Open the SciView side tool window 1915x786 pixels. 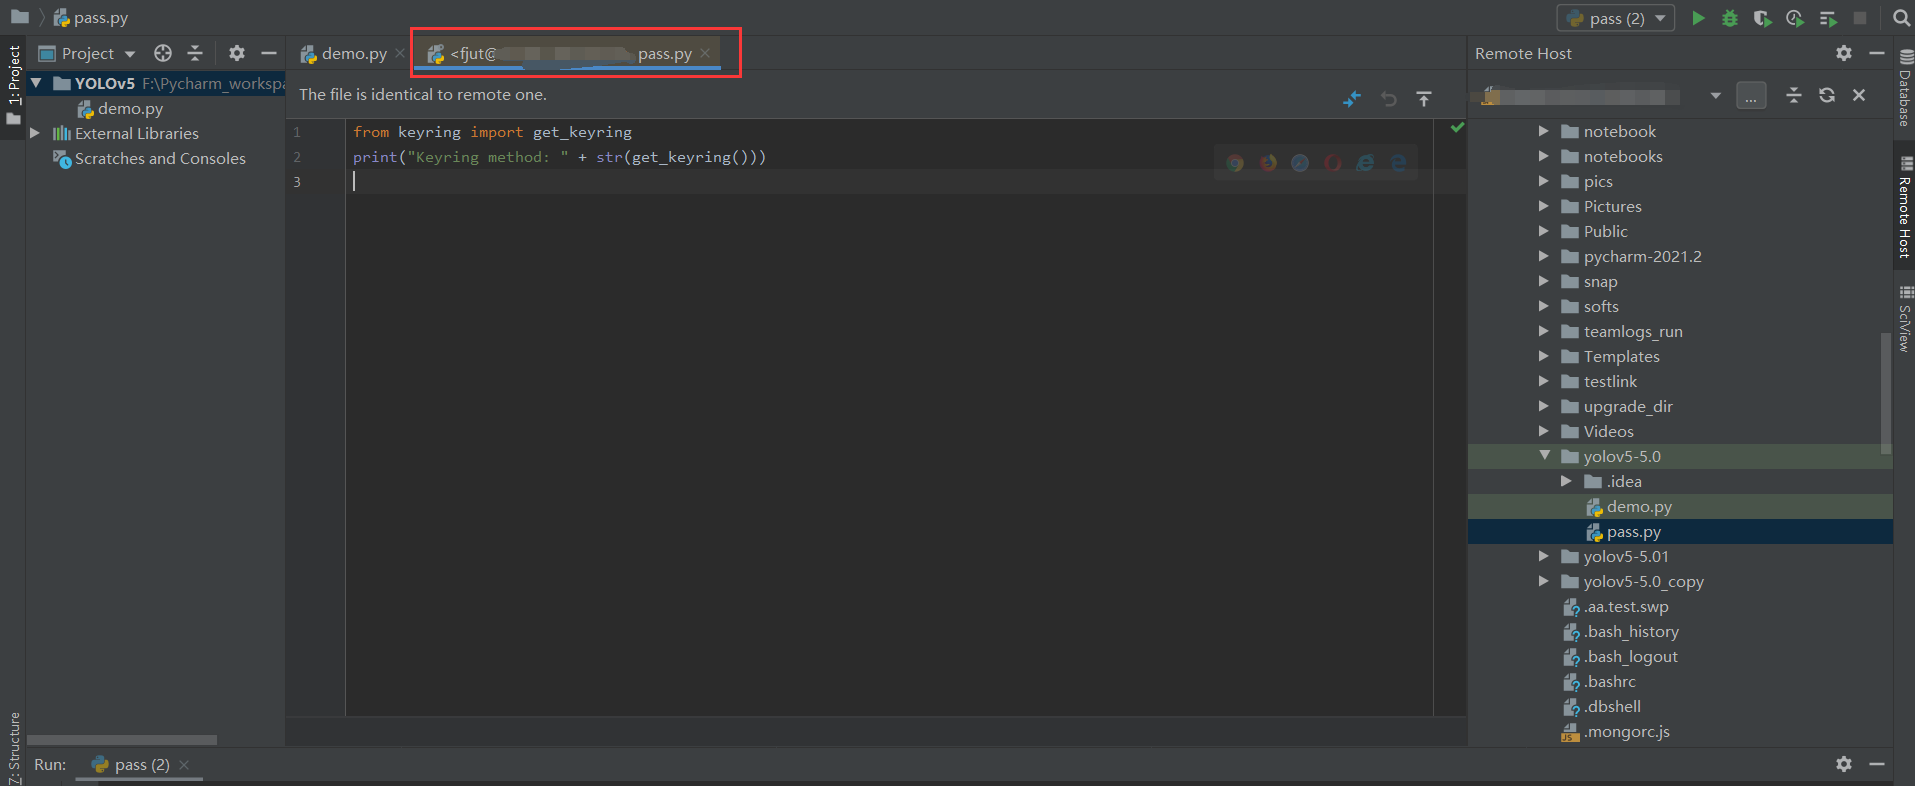1904,319
